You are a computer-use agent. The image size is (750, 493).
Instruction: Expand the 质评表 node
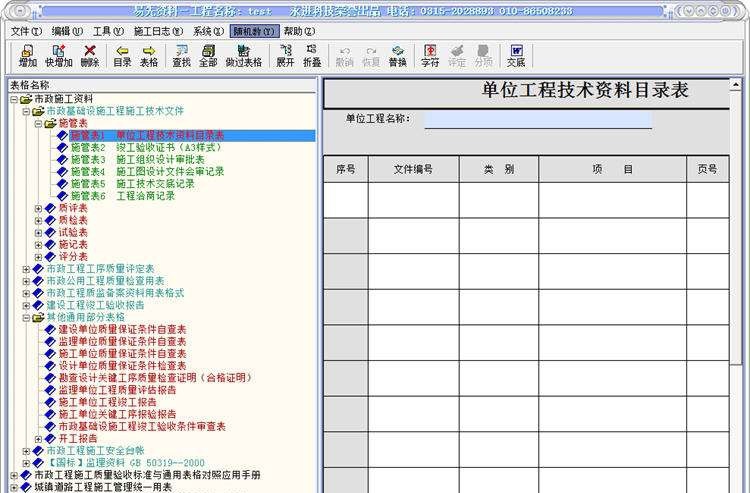[38, 208]
